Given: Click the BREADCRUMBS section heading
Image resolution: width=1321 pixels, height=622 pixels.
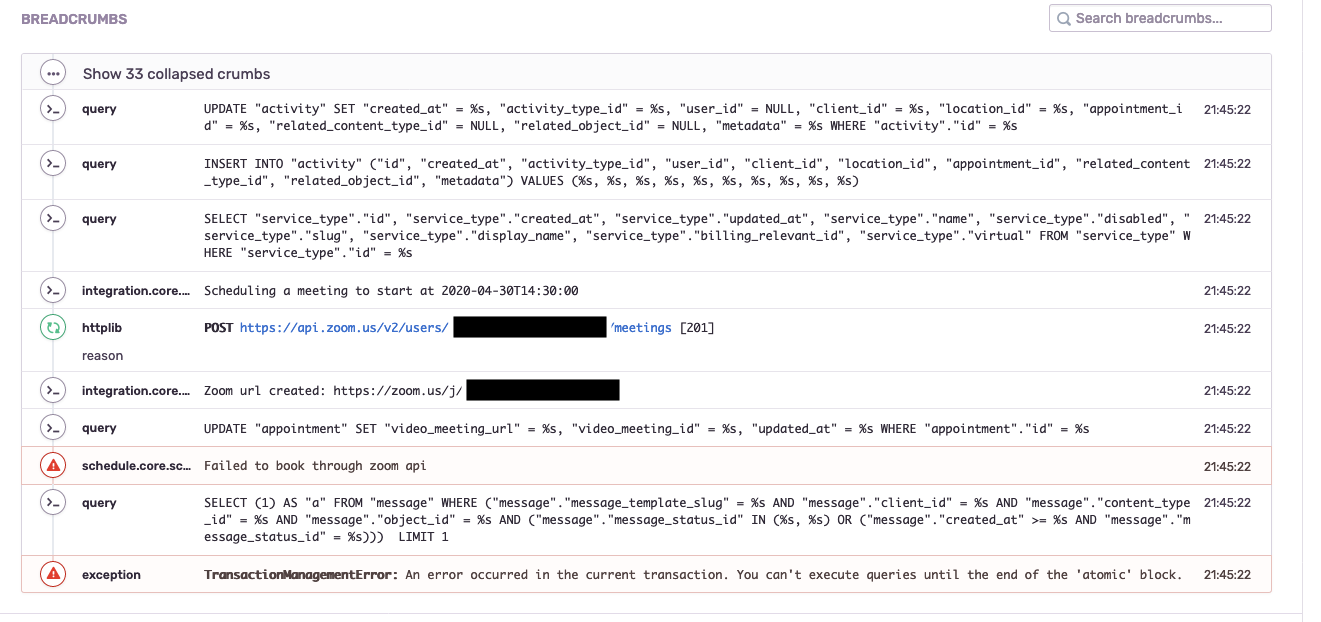Looking at the screenshot, I should [x=74, y=19].
